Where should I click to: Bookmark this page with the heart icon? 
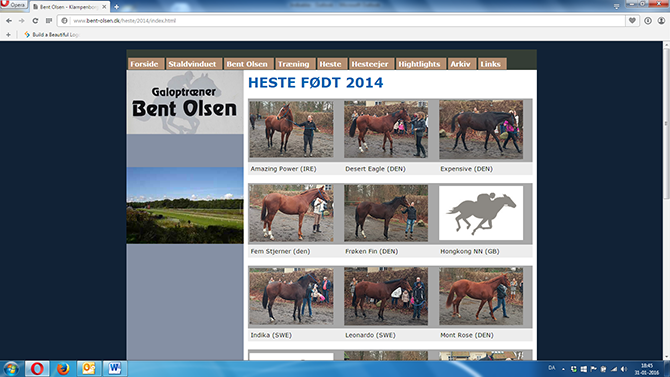[x=632, y=21]
